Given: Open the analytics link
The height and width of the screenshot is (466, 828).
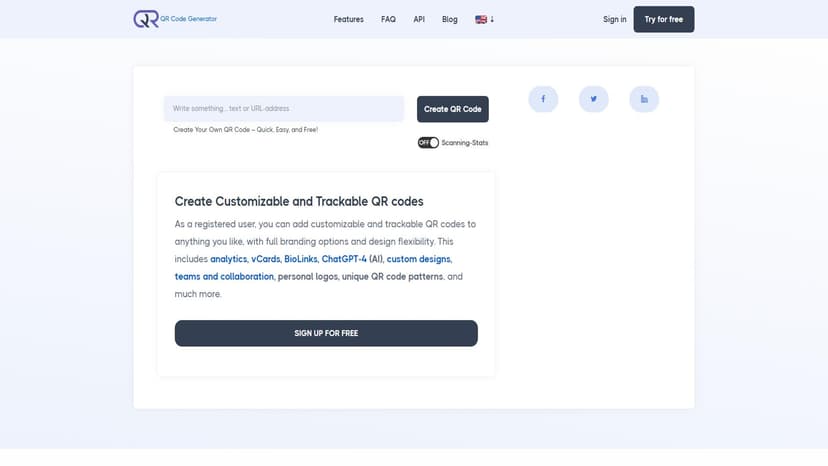Looking at the screenshot, I should (229, 259).
